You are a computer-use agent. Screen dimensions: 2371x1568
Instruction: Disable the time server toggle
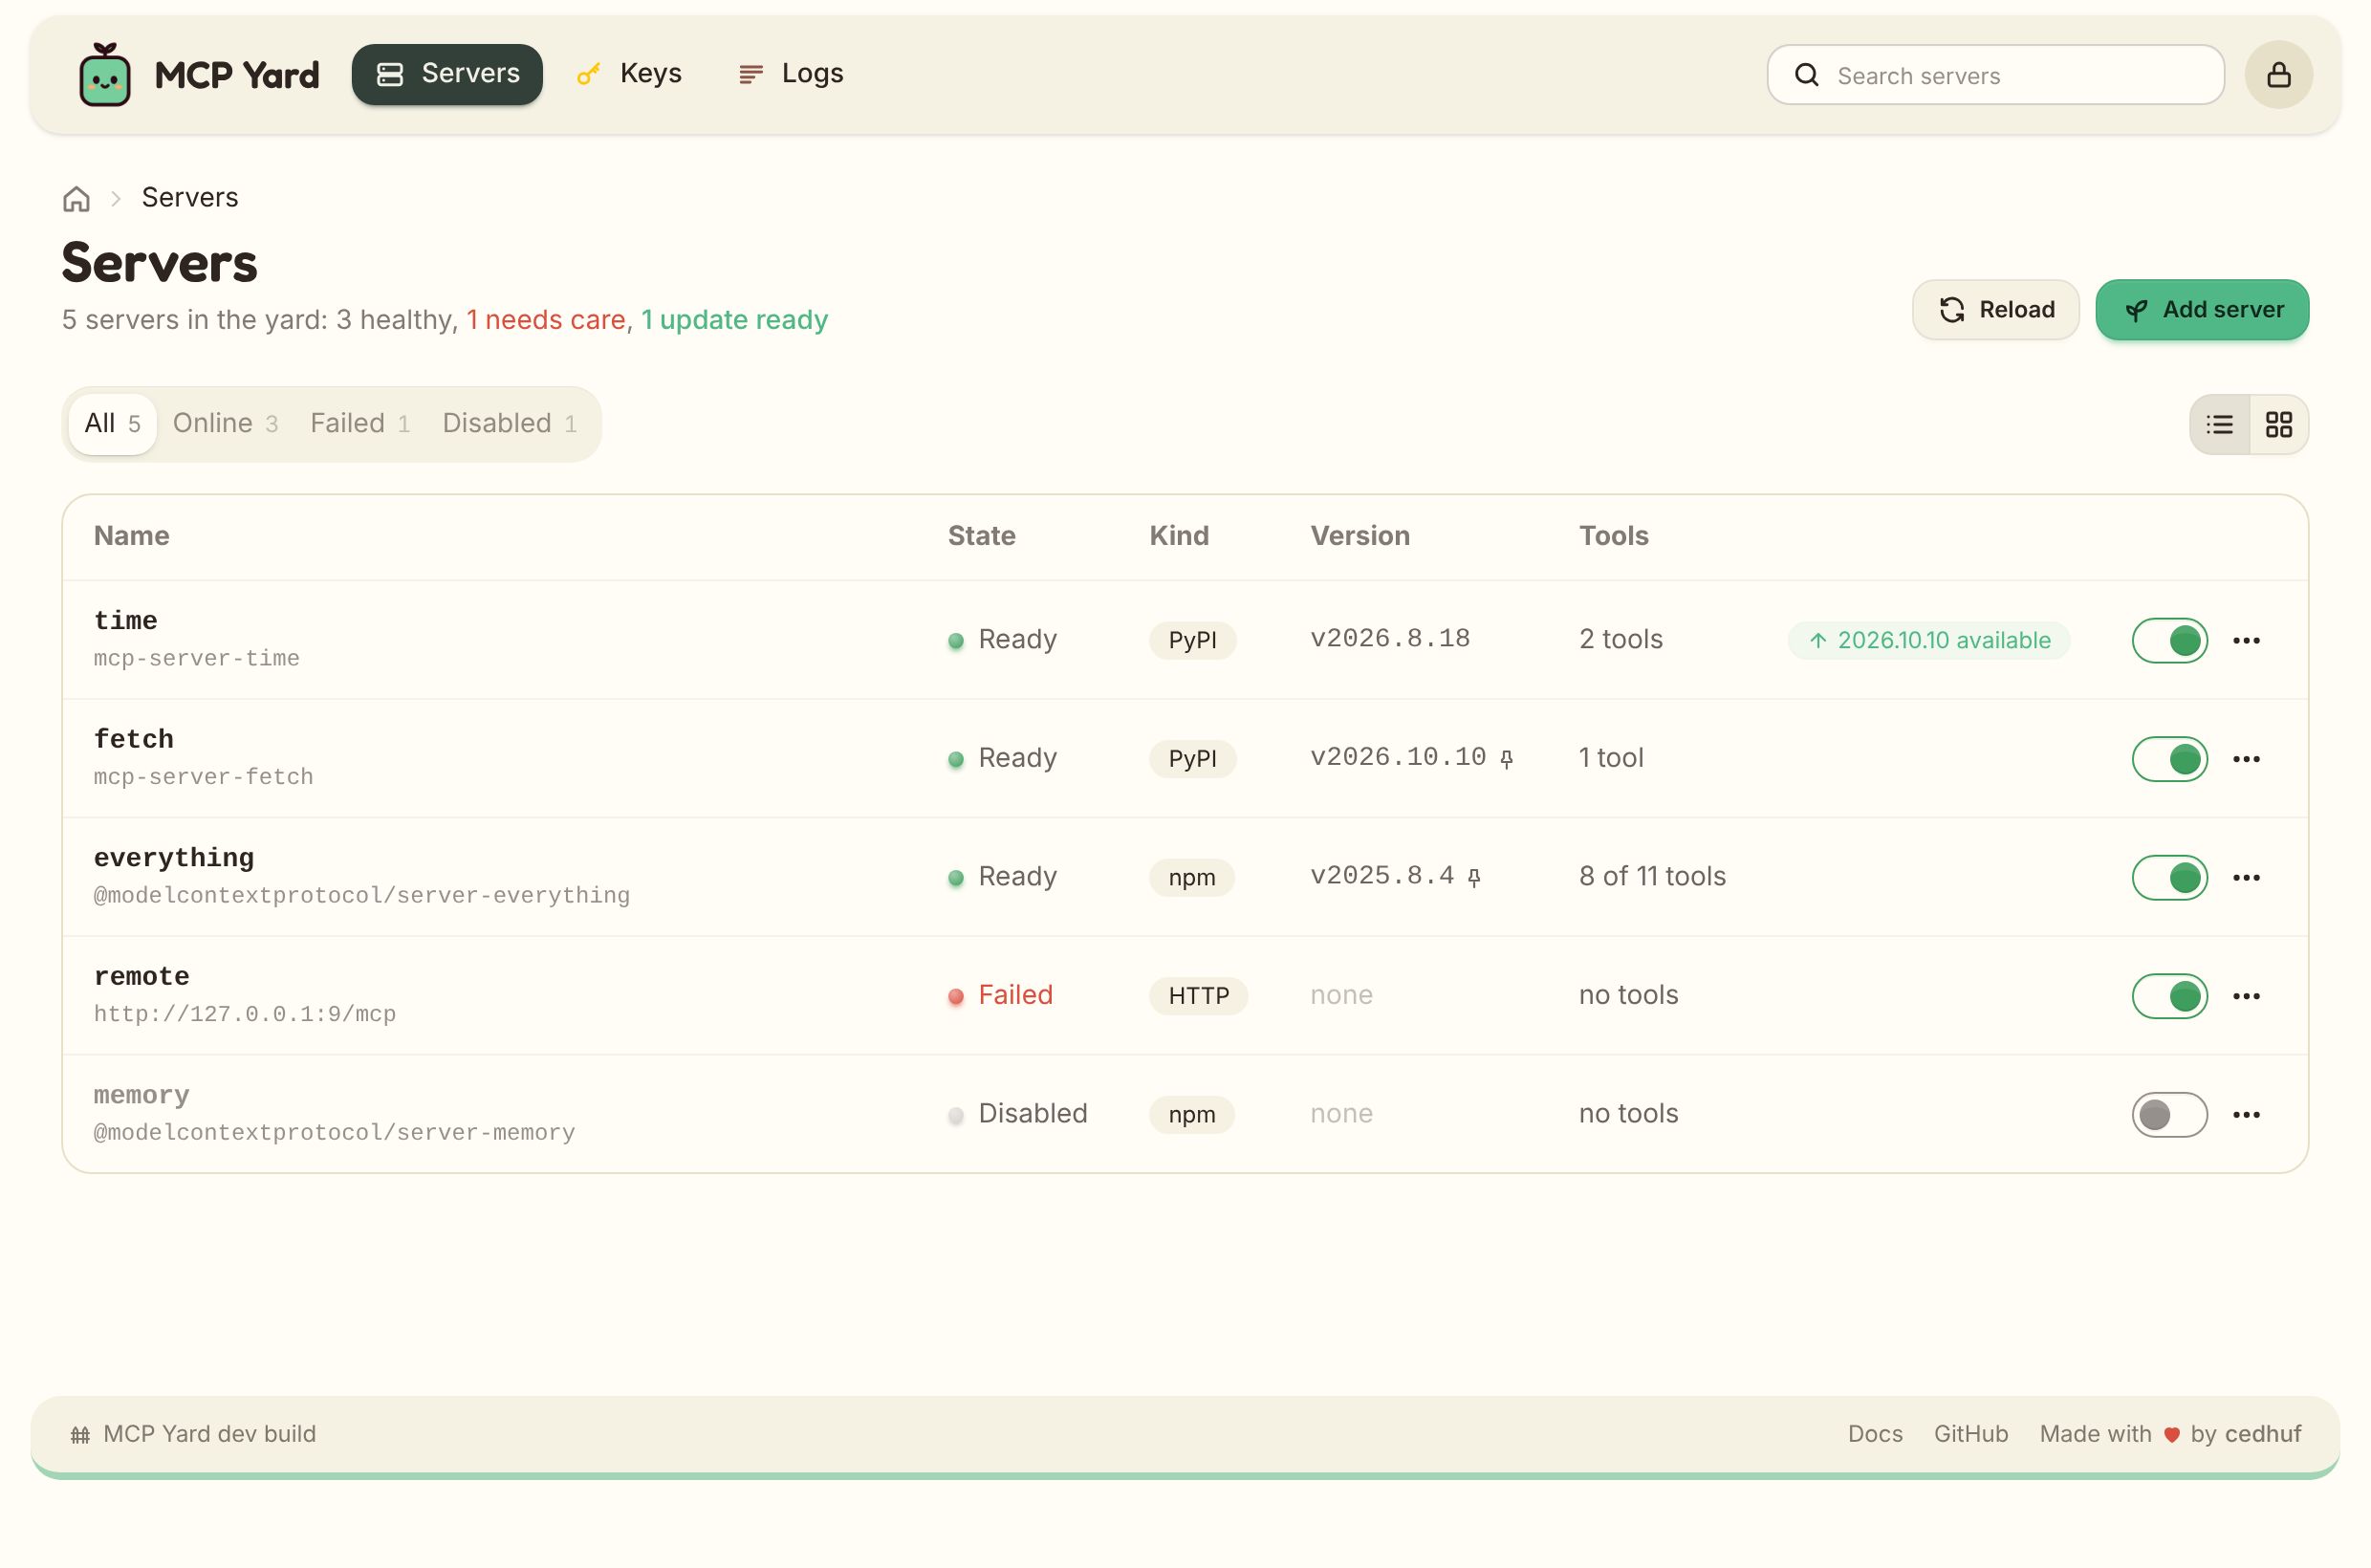[2170, 640]
